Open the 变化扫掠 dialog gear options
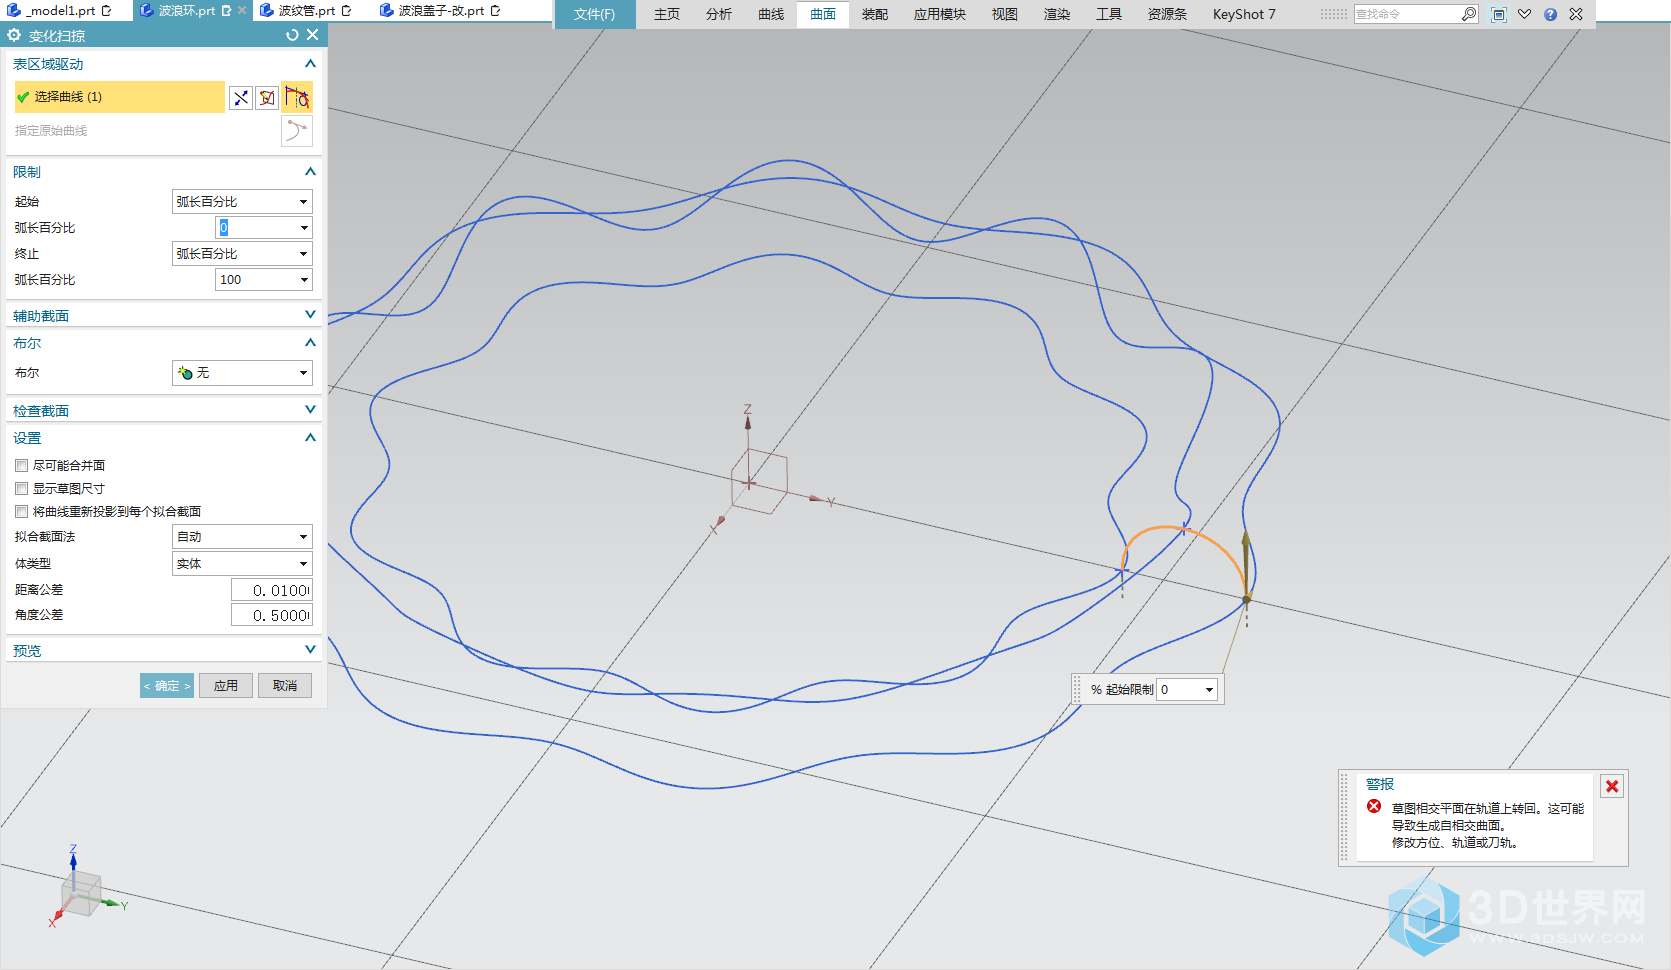 point(14,35)
